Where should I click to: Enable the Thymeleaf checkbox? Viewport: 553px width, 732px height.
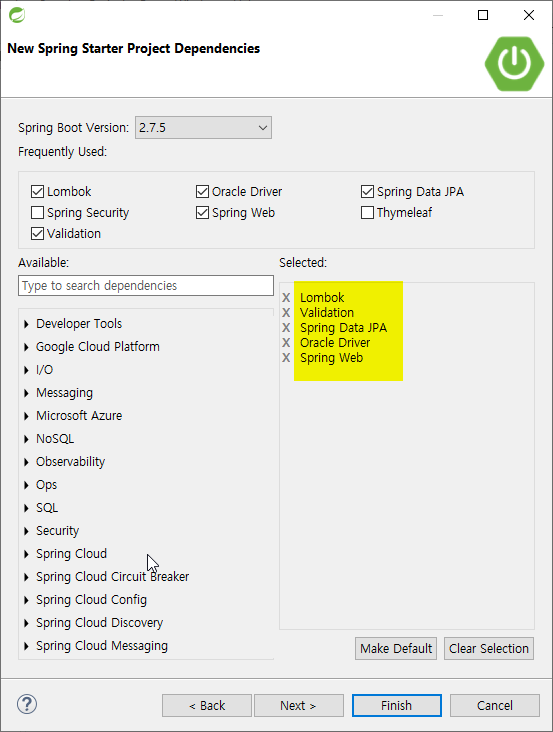(x=367, y=212)
